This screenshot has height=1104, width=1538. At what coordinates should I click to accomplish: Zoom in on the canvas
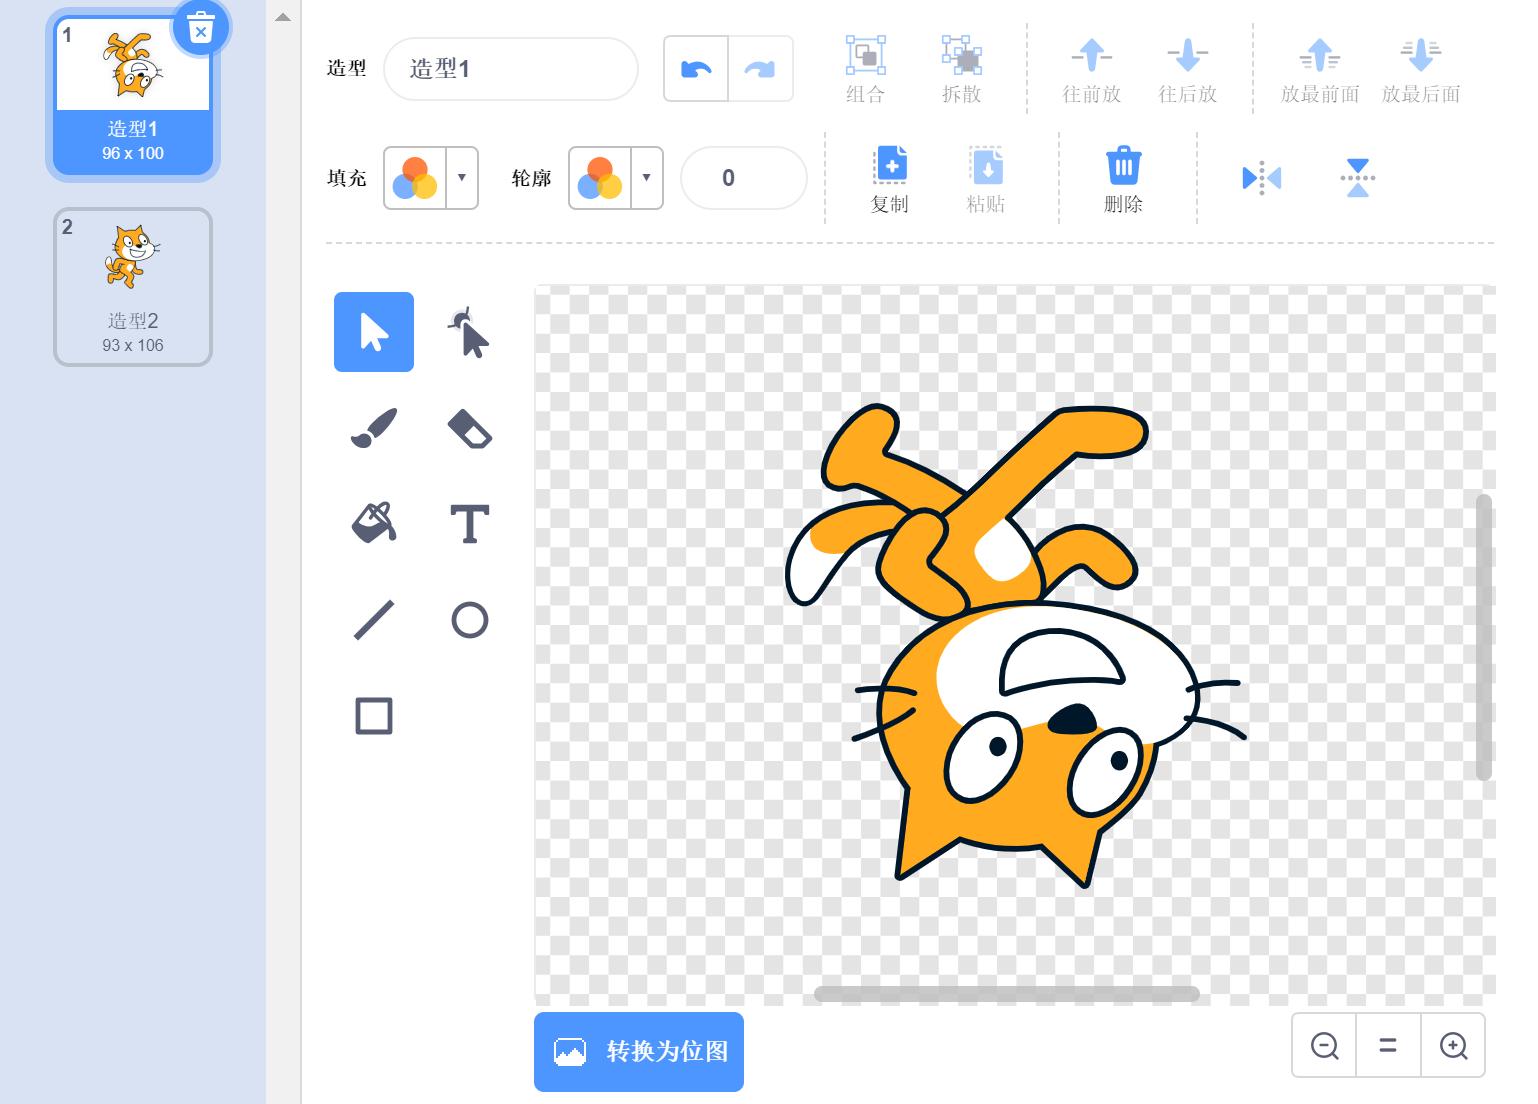pyautogui.click(x=1453, y=1045)
